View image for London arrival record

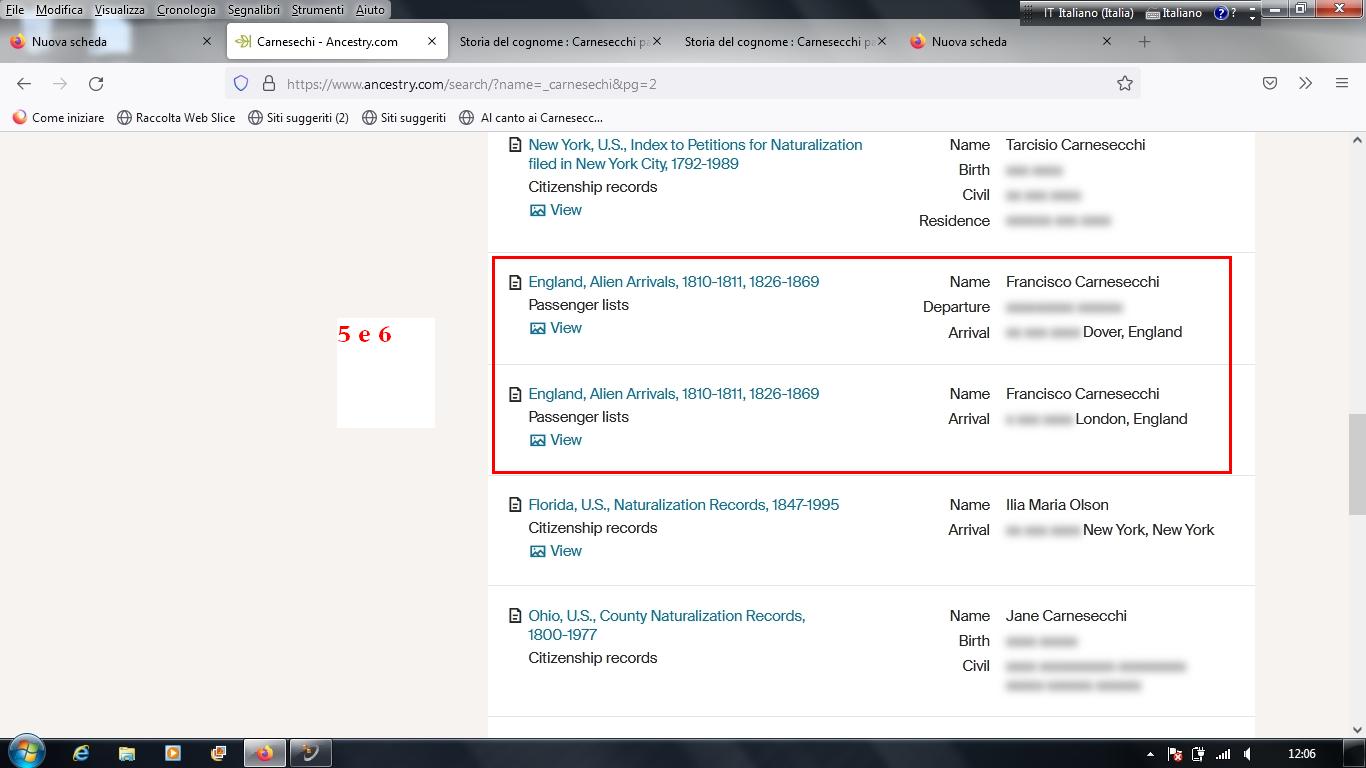[x=555, y=440]
